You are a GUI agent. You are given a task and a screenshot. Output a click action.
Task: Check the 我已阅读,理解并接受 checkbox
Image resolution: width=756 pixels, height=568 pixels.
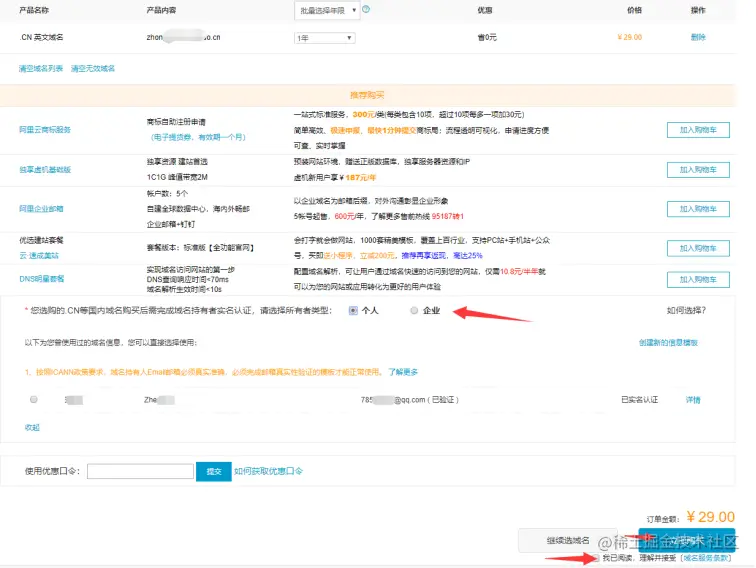tap(597, 558)
